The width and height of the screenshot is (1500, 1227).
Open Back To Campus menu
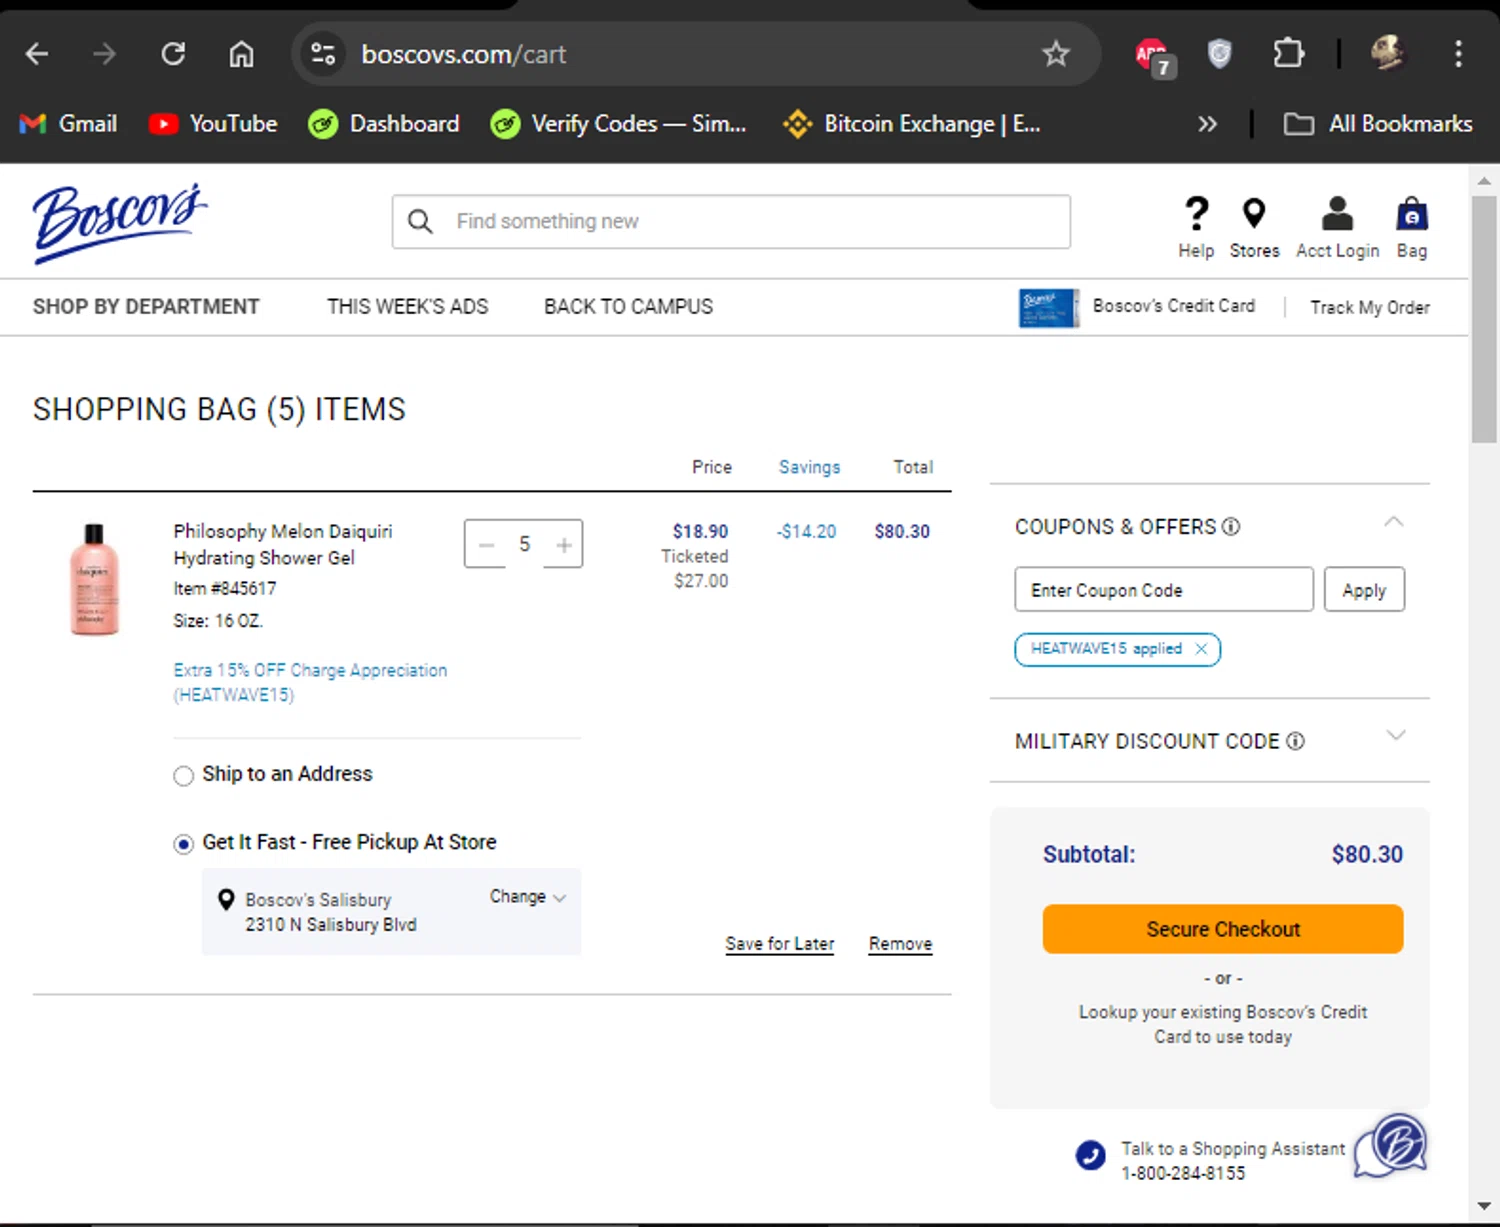point(629,307)
